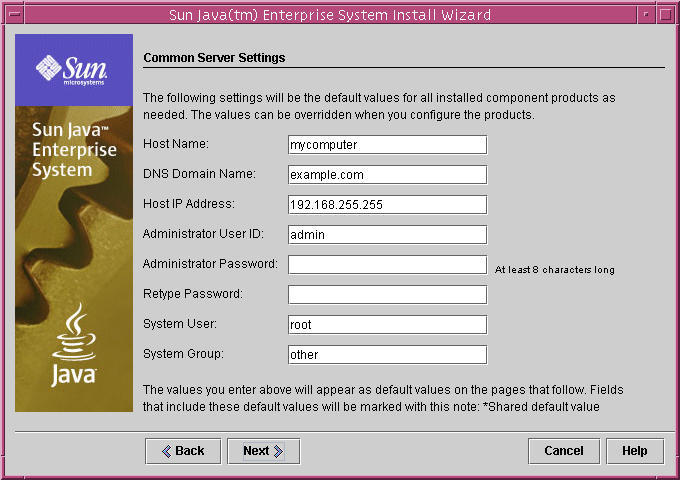Click the Administrator User ID field
The width and height of the screenshot is (680, 480).
pos(387,235)
